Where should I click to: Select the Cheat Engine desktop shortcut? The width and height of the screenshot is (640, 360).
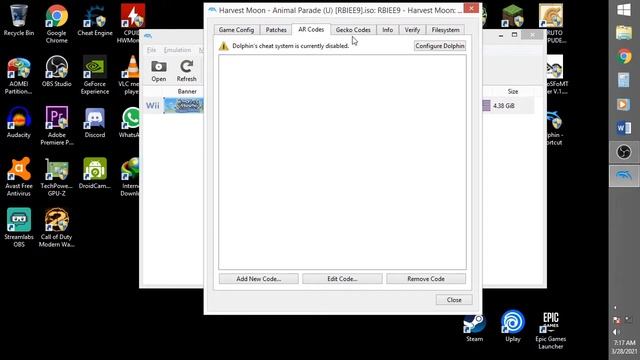(95, 20)
